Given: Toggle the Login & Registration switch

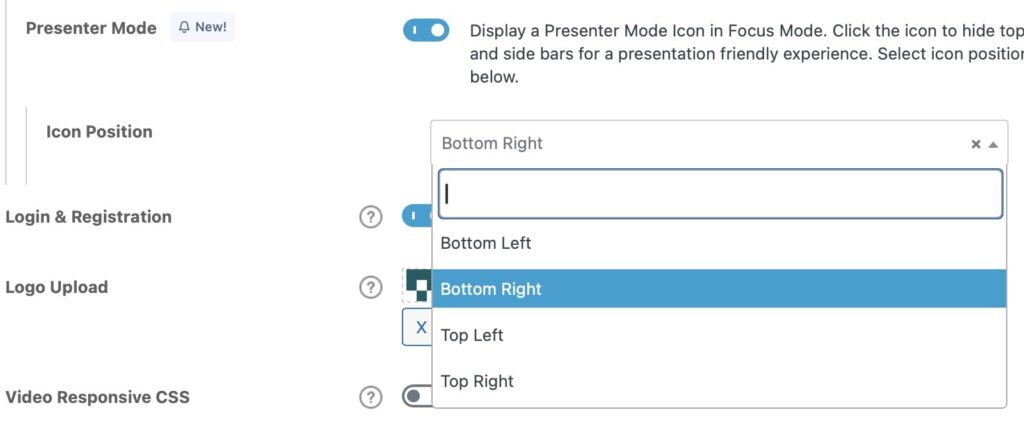Looking at the screenshot, I should 417,216.
